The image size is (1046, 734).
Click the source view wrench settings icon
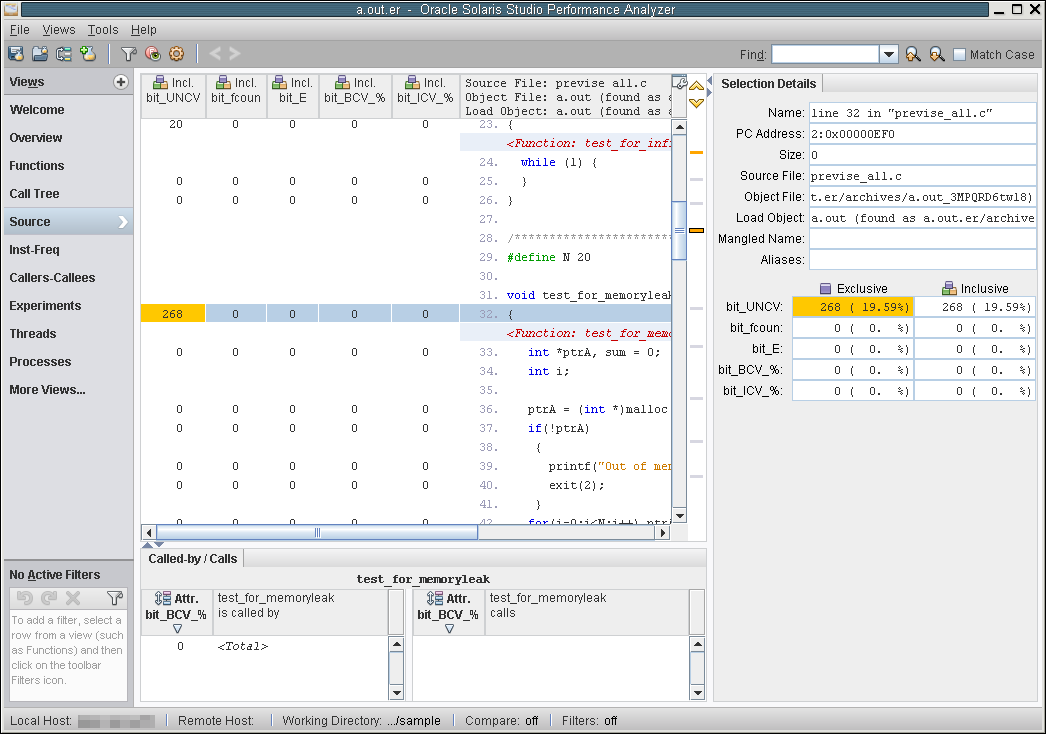pos(679,83)
